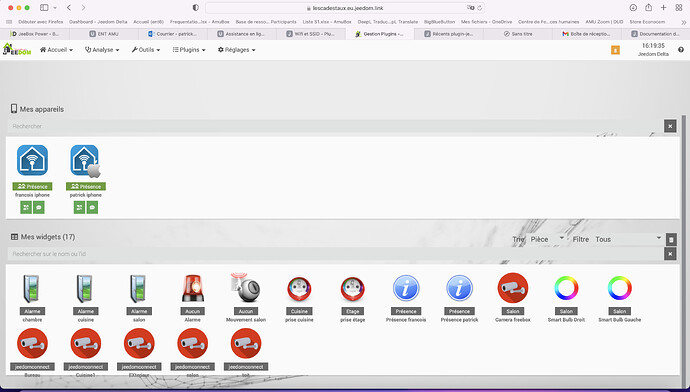Viewport: 690px width, 392px height.
Task: Open the Safari privacy report shield
Action: tap(196, 7)
